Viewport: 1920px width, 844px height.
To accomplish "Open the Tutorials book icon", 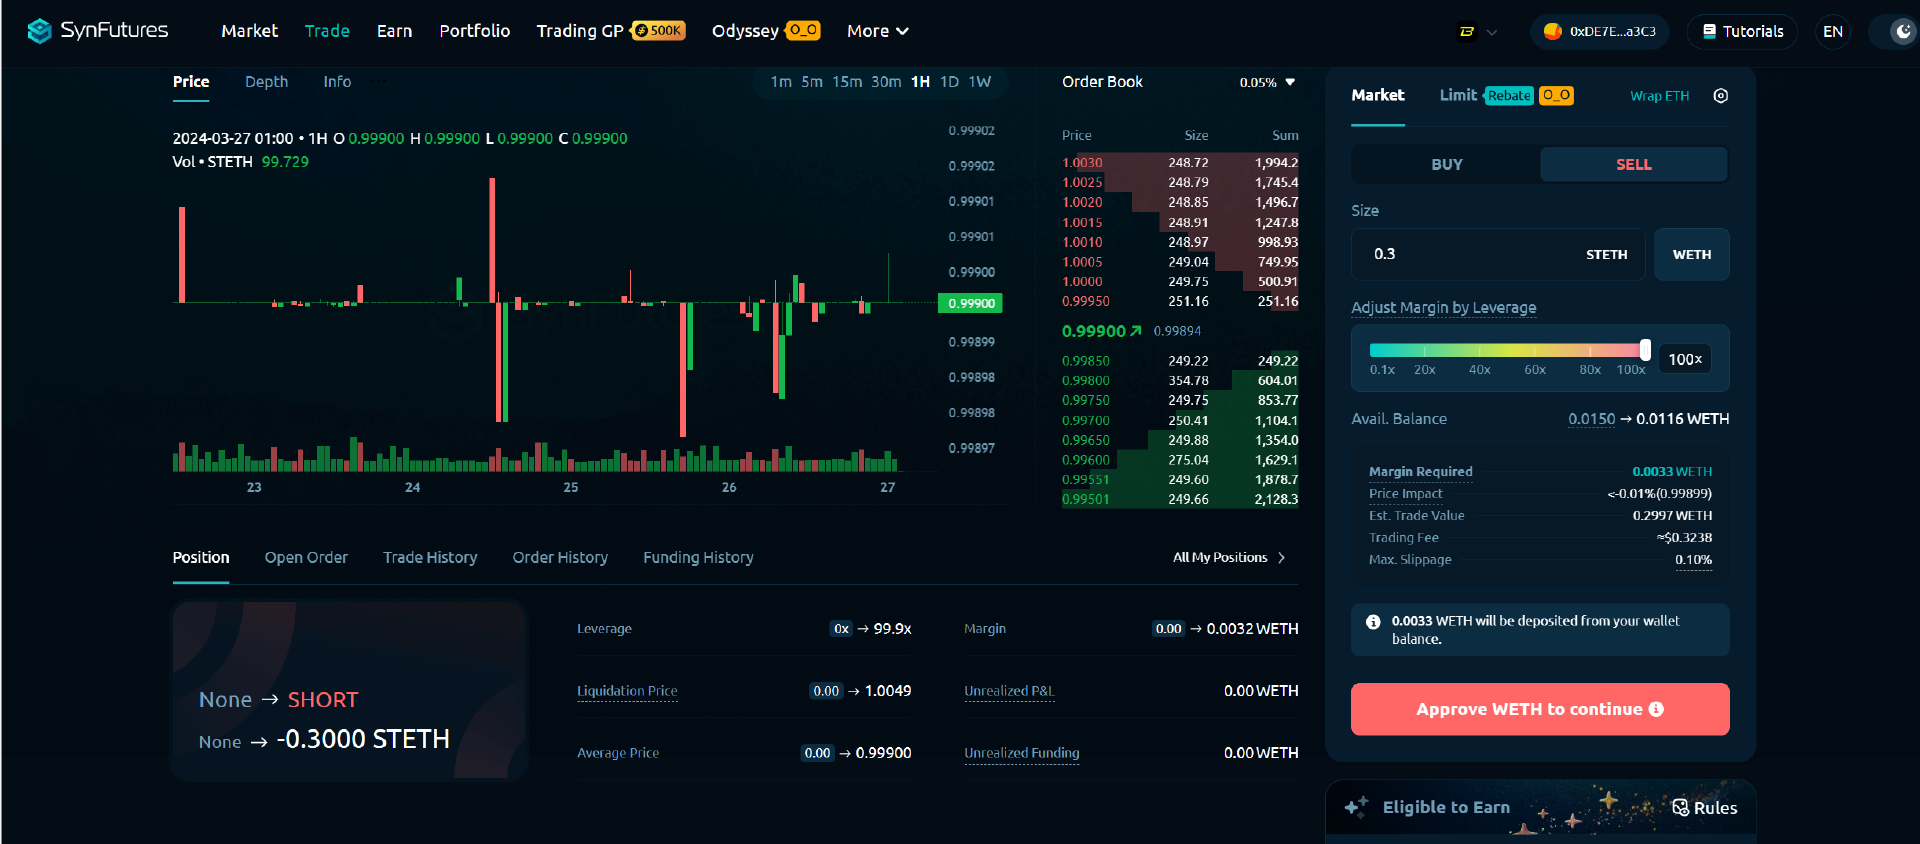I will tap(1709, 32).
